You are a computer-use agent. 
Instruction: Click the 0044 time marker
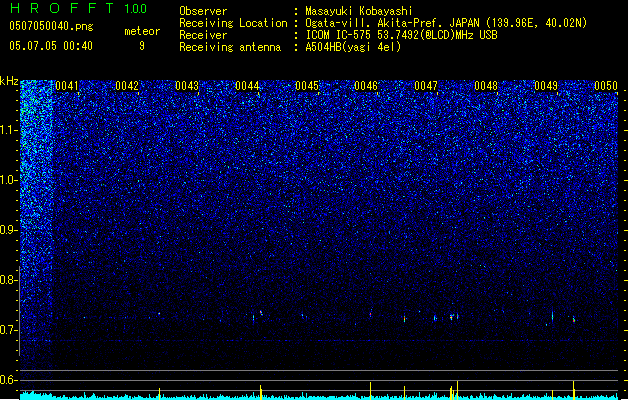coord(247,86)
